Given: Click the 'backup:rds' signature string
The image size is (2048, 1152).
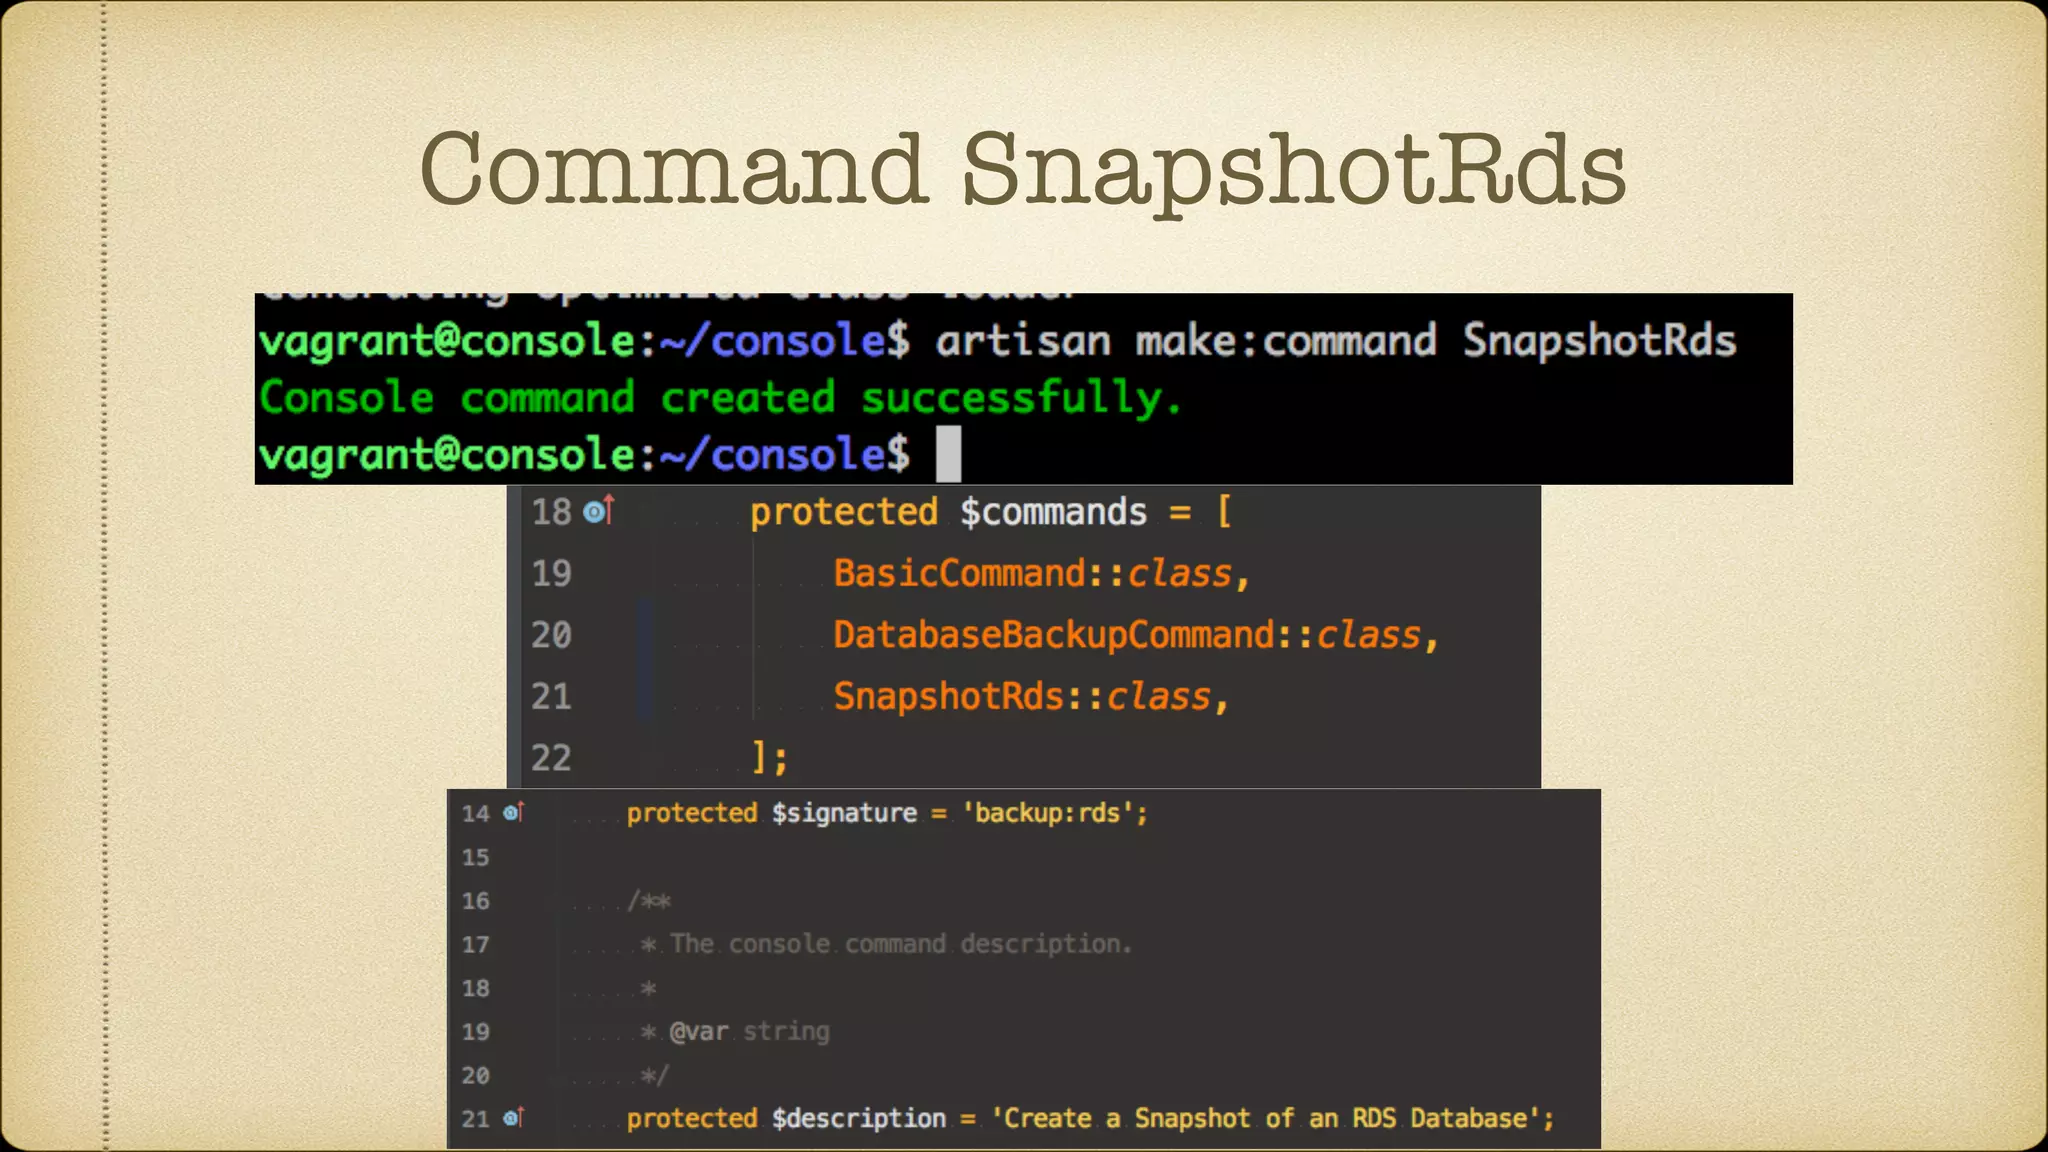Looking at the screenshot, I should [x=1047, y=813].
